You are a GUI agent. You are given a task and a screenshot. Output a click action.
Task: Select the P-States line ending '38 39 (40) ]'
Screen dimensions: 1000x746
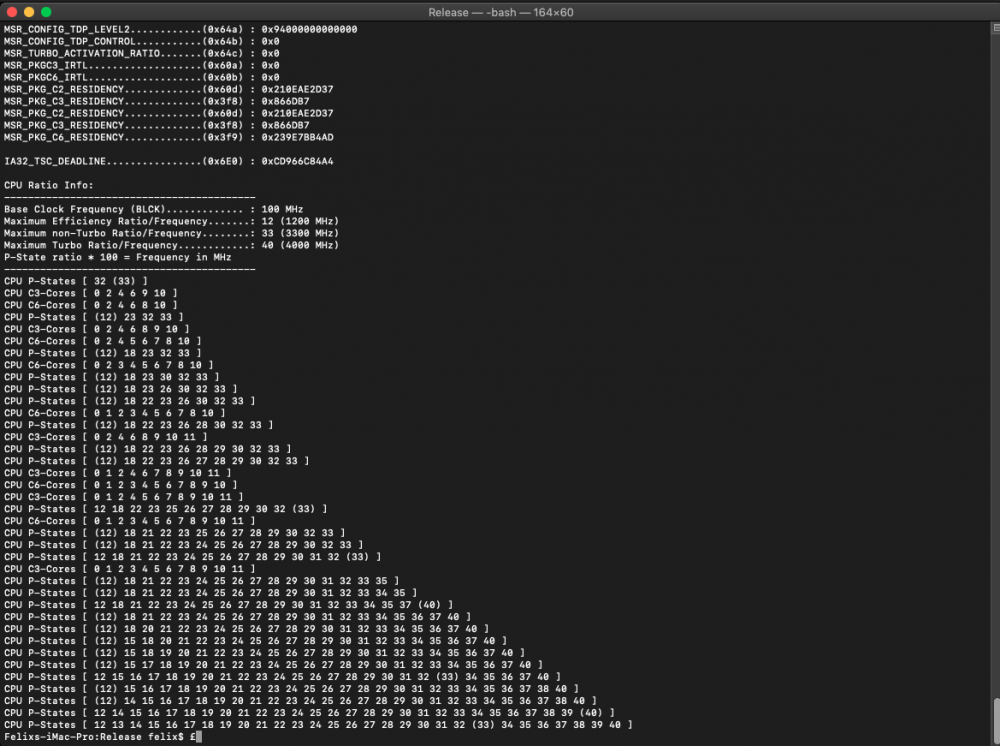point(309,713)
